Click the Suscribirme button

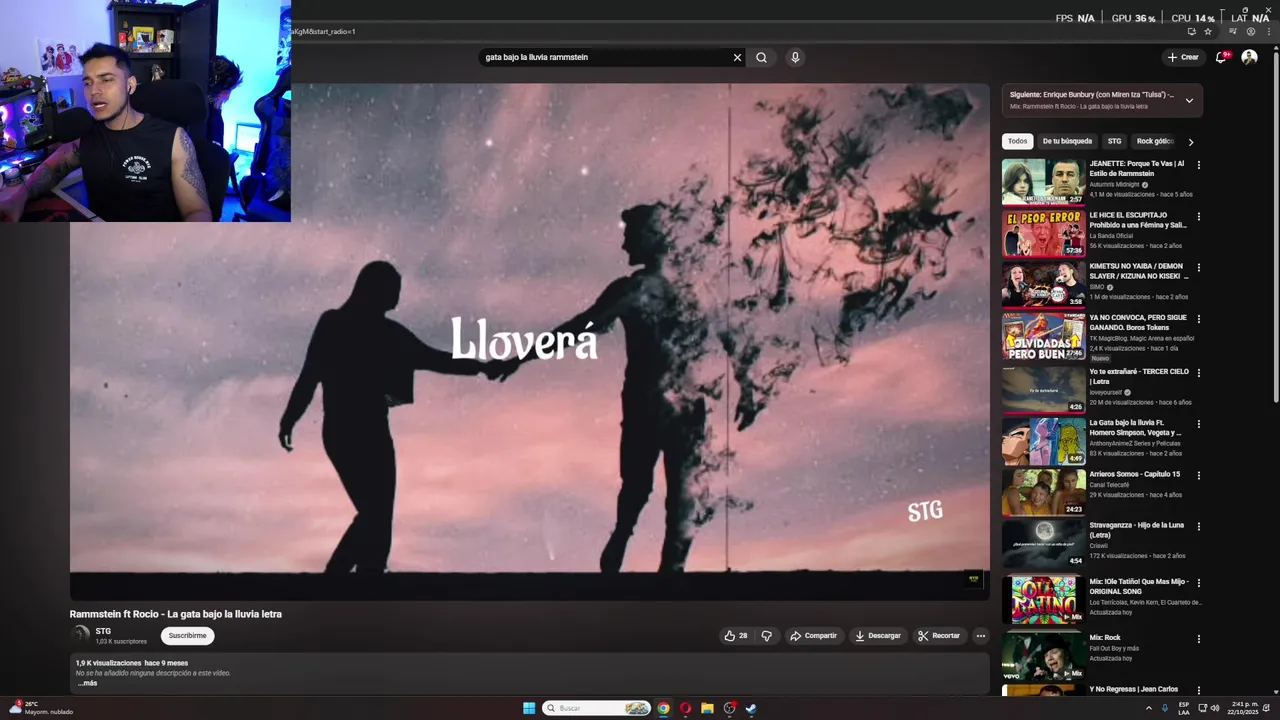(187, 635)
